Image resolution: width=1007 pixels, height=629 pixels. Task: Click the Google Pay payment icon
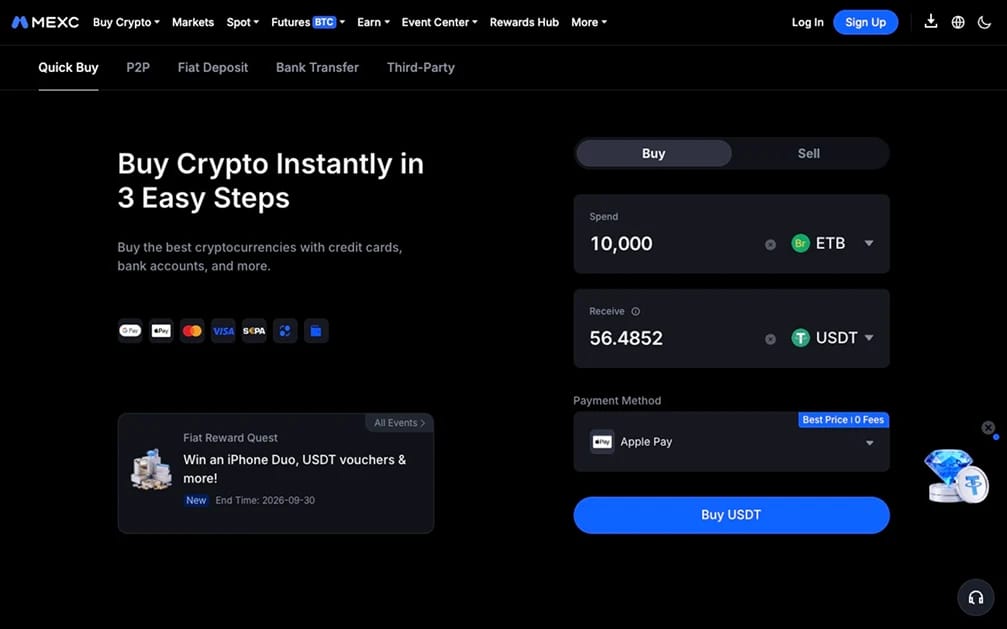tap(130, 331)
